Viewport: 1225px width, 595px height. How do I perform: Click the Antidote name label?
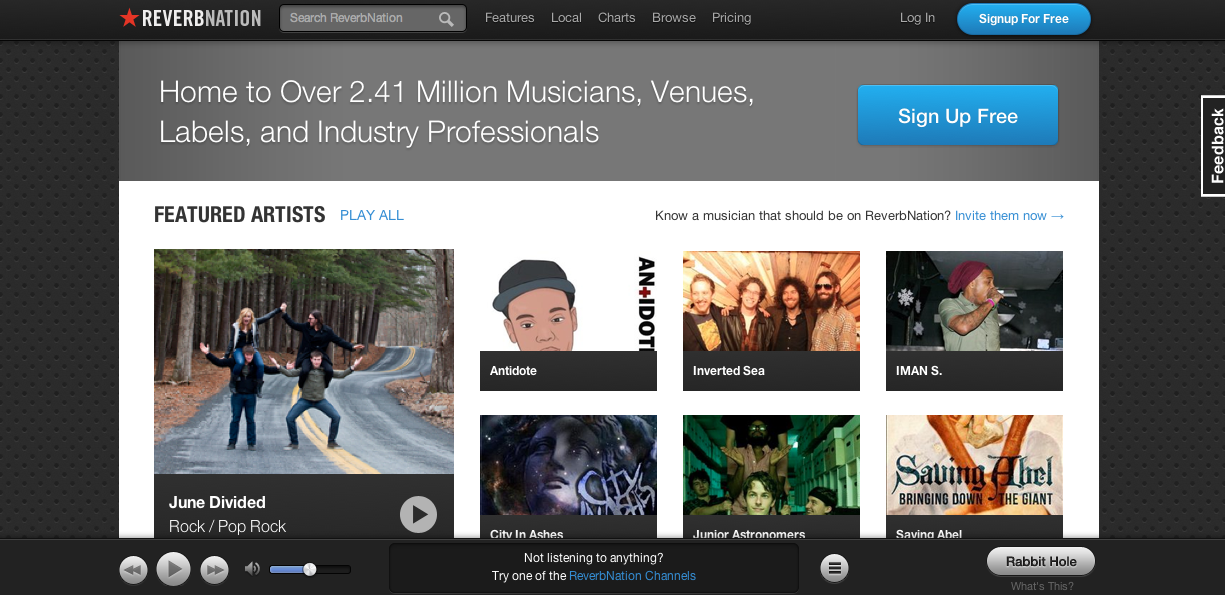click(513, 371)
